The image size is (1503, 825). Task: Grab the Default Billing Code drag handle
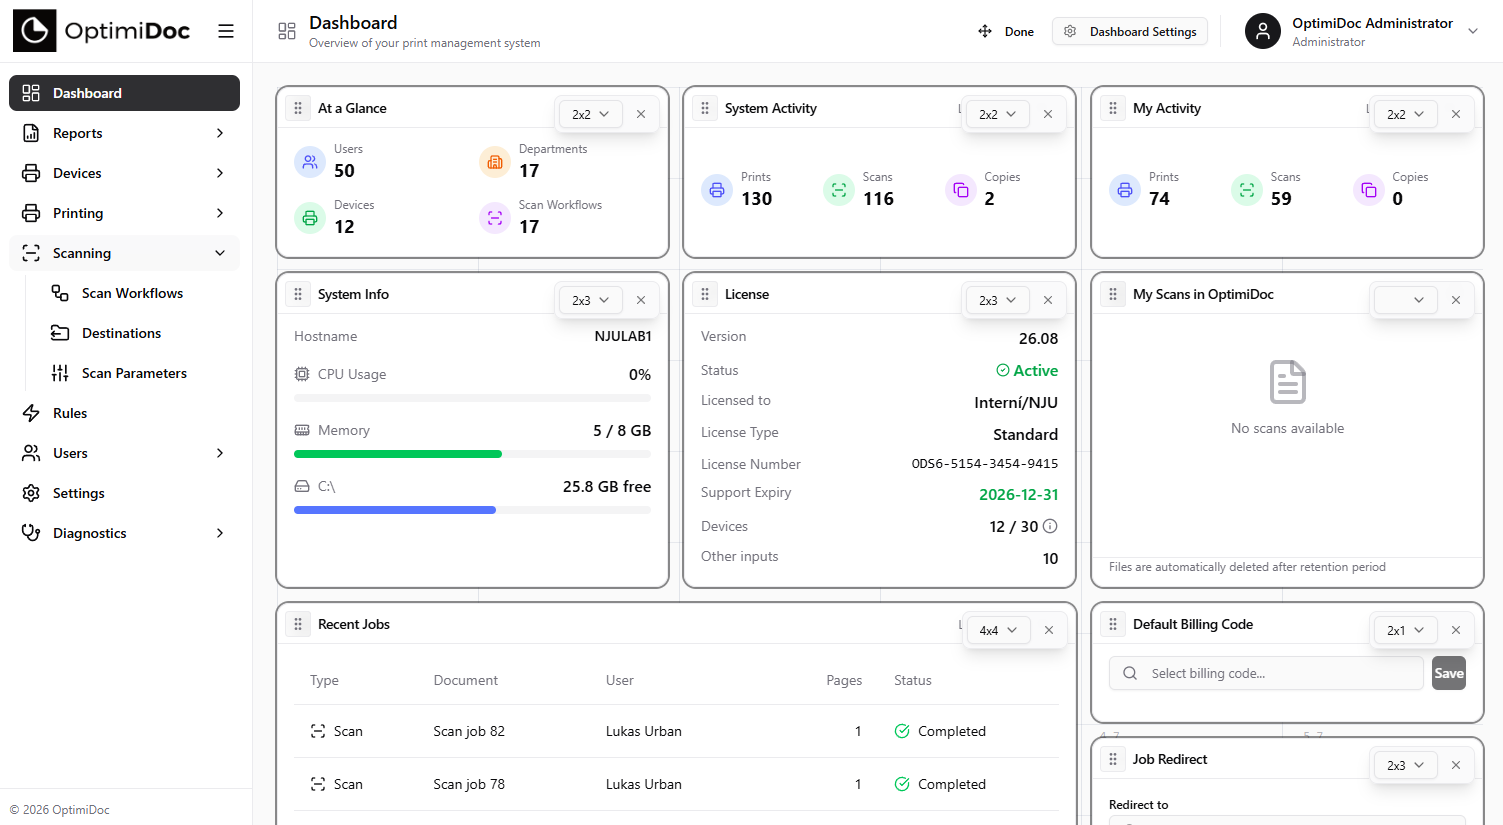[x=1113, y=624]
